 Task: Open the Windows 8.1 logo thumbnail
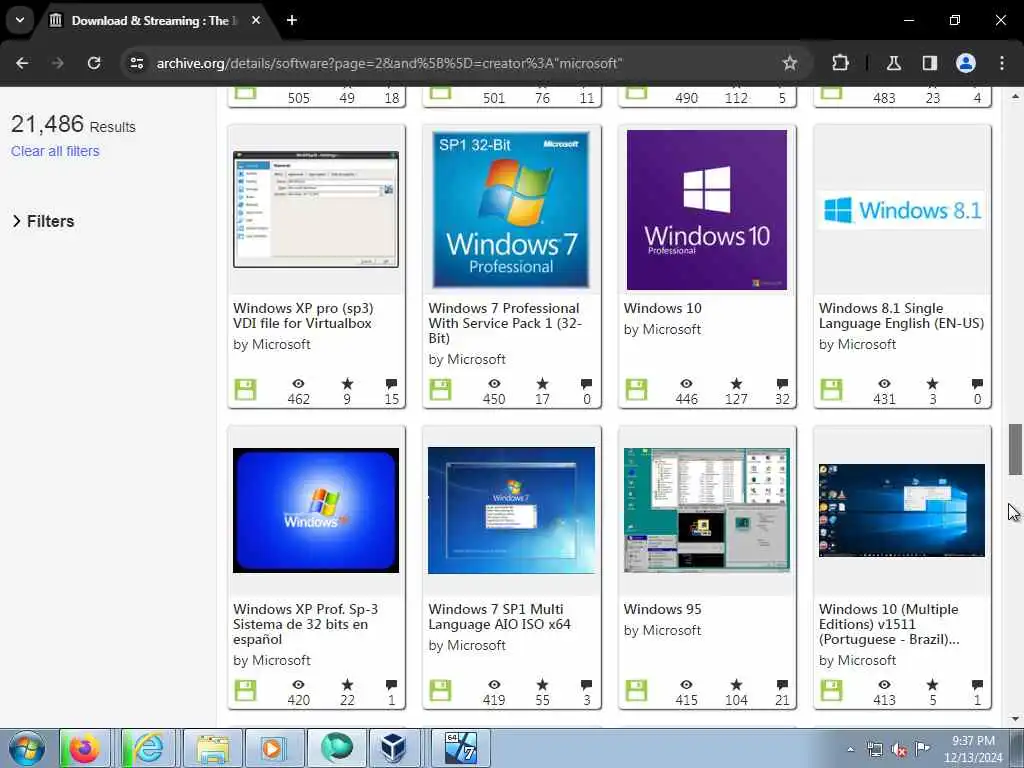[x=902, y=210]
